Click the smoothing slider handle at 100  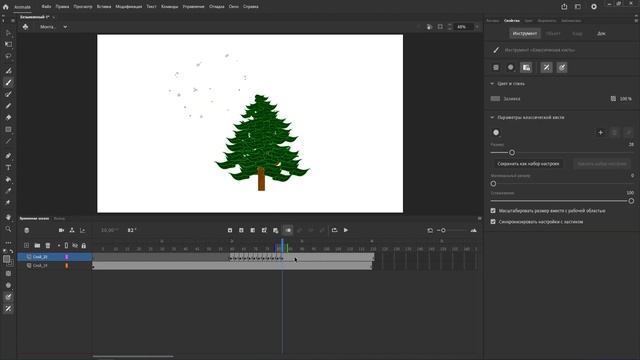631,201
